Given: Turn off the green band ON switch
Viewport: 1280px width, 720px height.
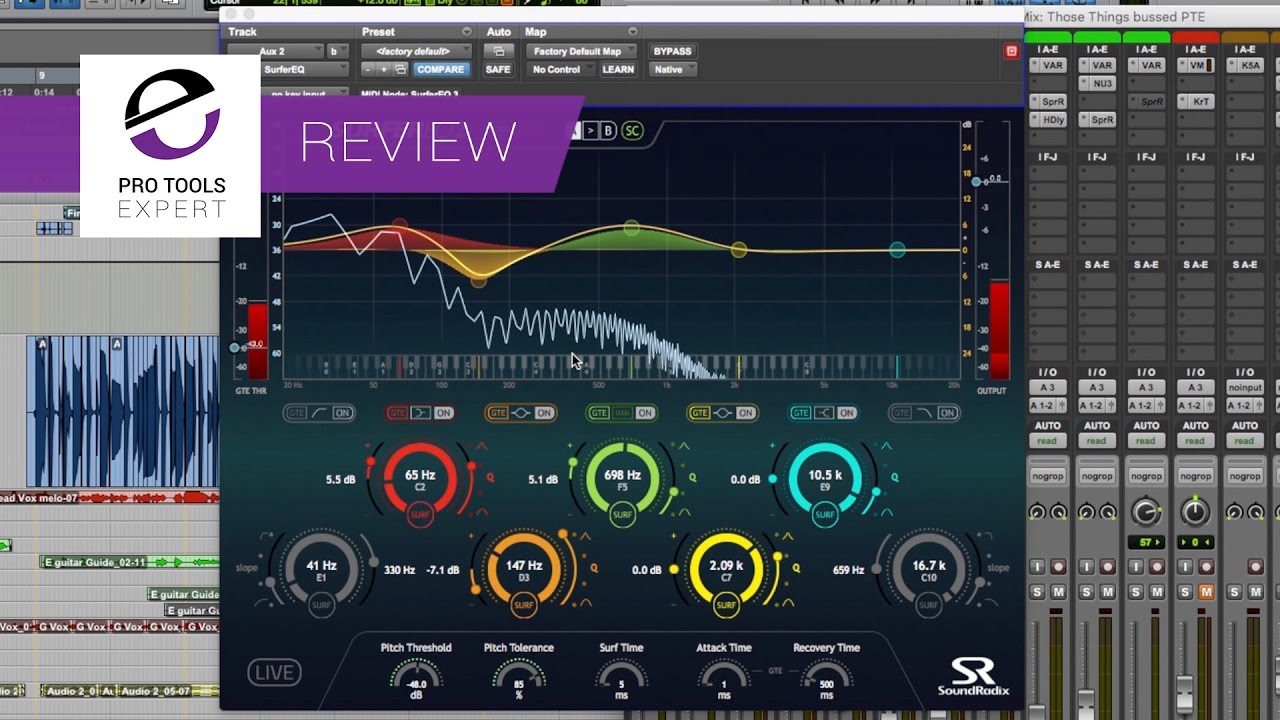Looking at the screenshot, I should tap(645, 413).
